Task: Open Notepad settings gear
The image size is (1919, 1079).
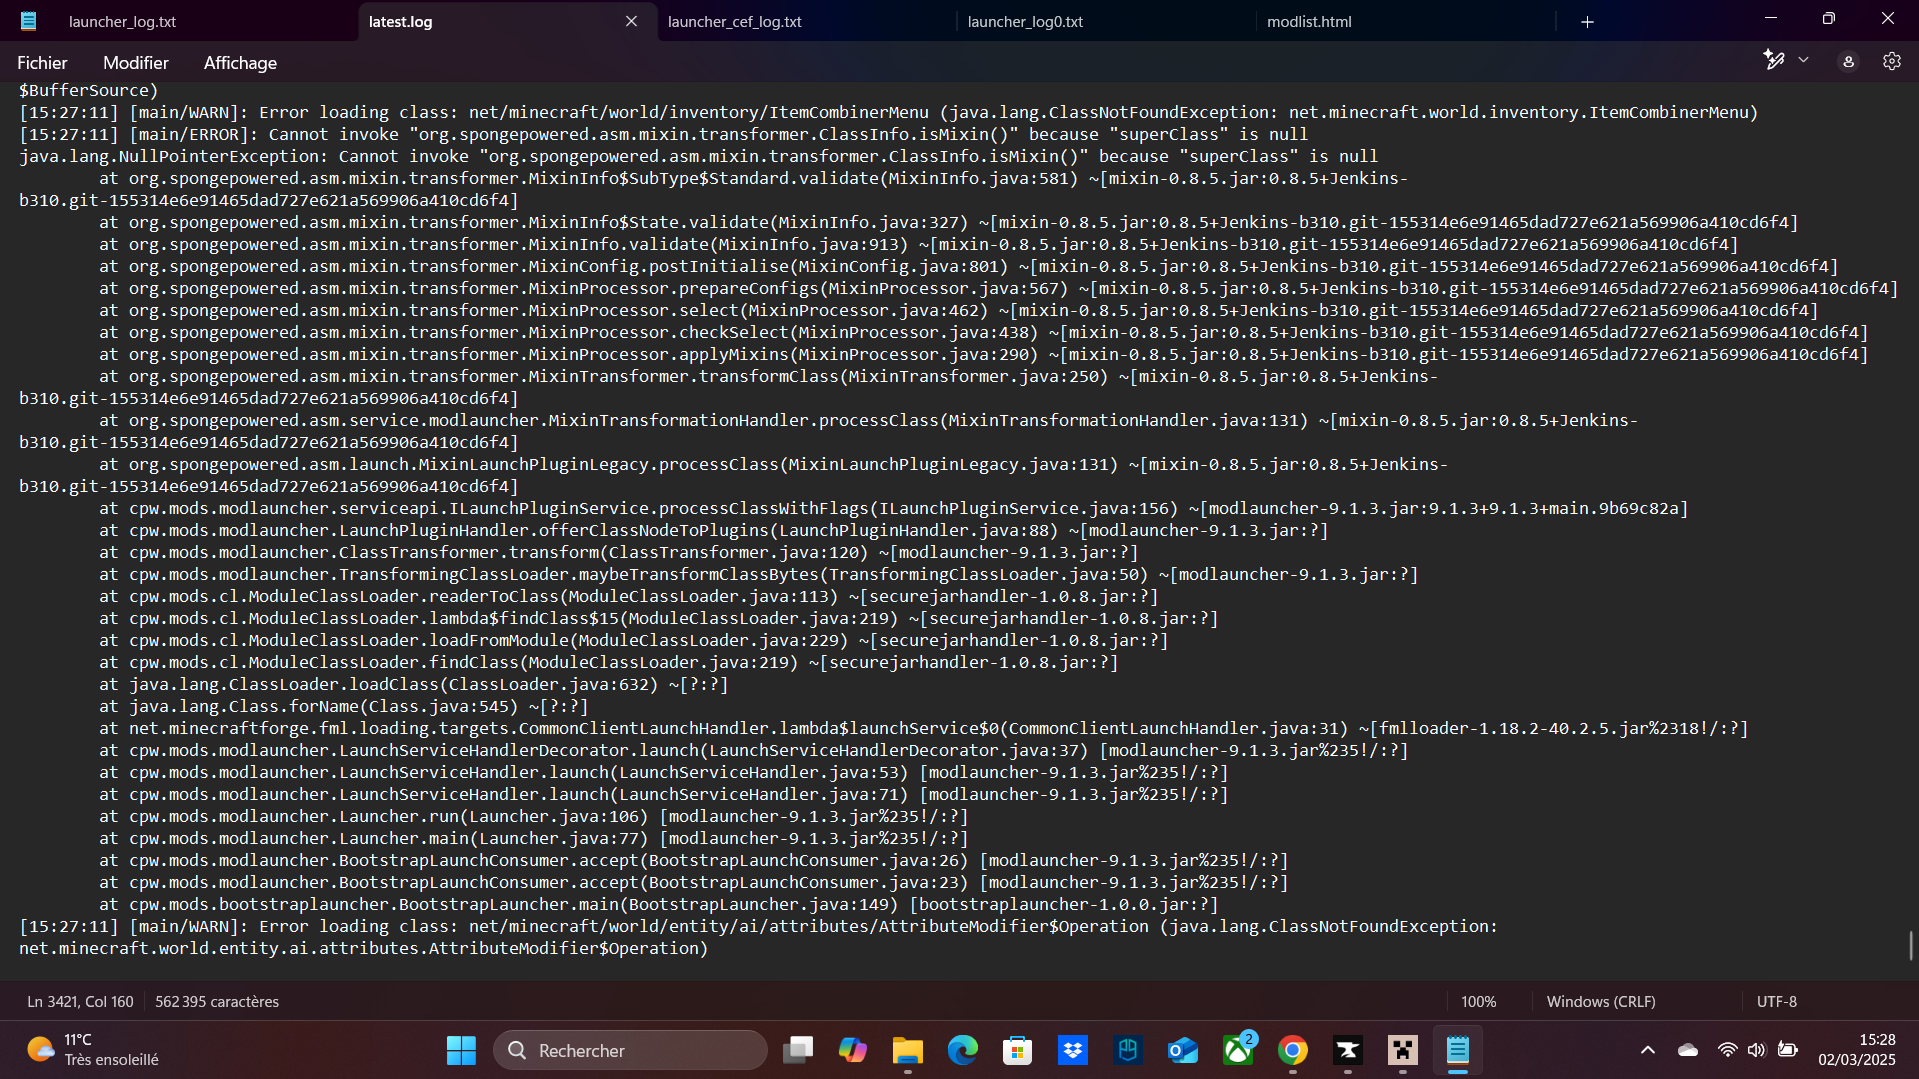Action: [x=1891, y=61]
